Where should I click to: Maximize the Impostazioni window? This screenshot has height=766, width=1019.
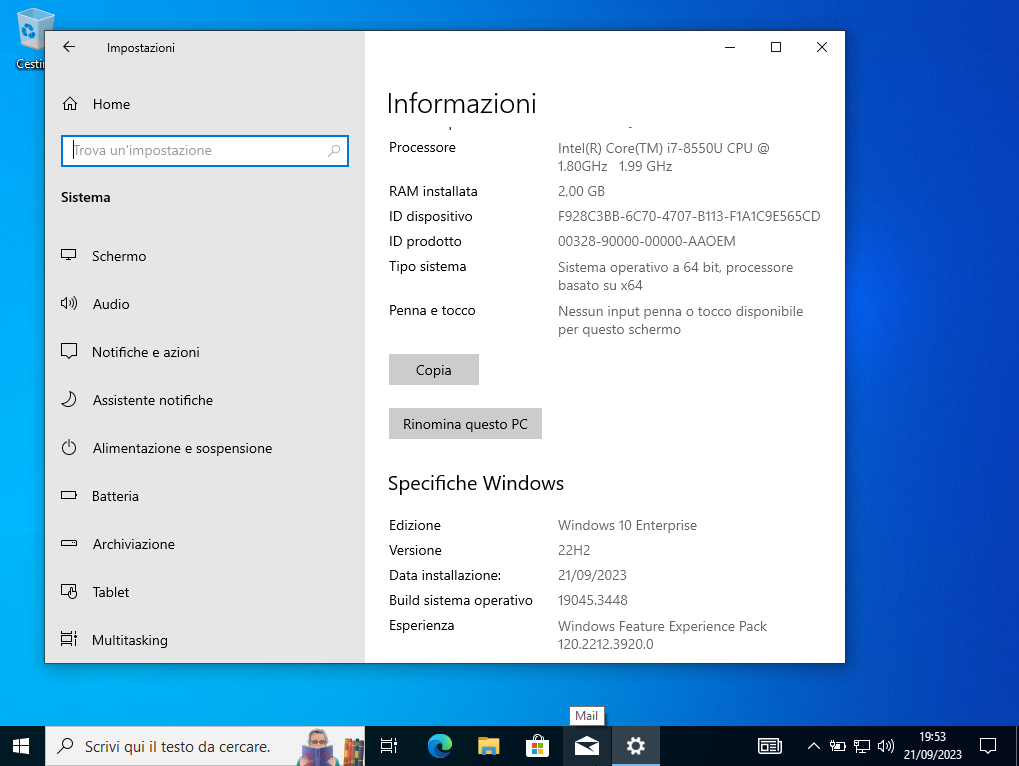(x=775, y=47)
